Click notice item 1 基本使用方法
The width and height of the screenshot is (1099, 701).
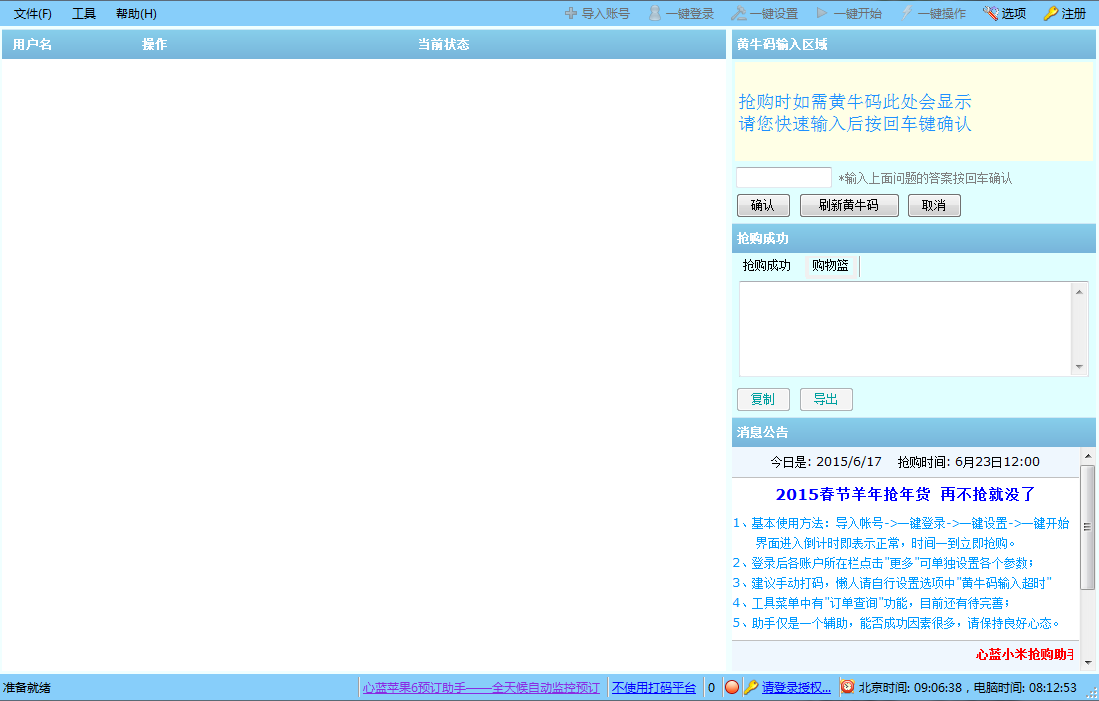(901, 533)
